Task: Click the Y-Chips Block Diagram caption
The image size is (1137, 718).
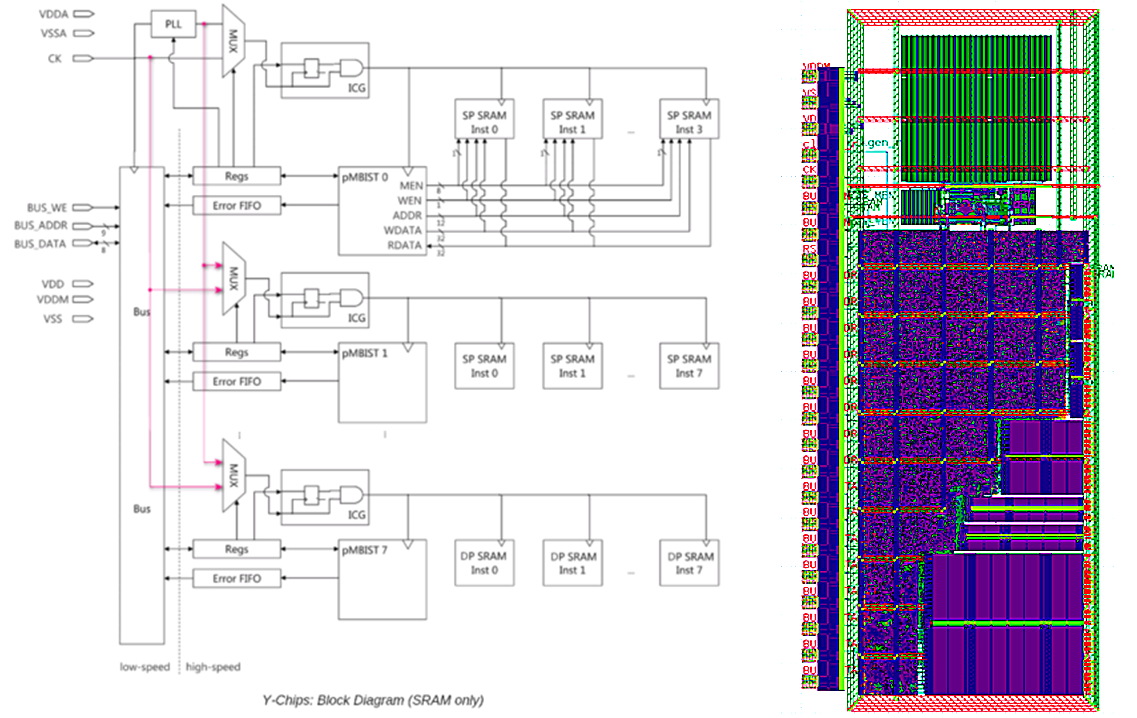Action: pyautogui.click(x=373, y=701)
